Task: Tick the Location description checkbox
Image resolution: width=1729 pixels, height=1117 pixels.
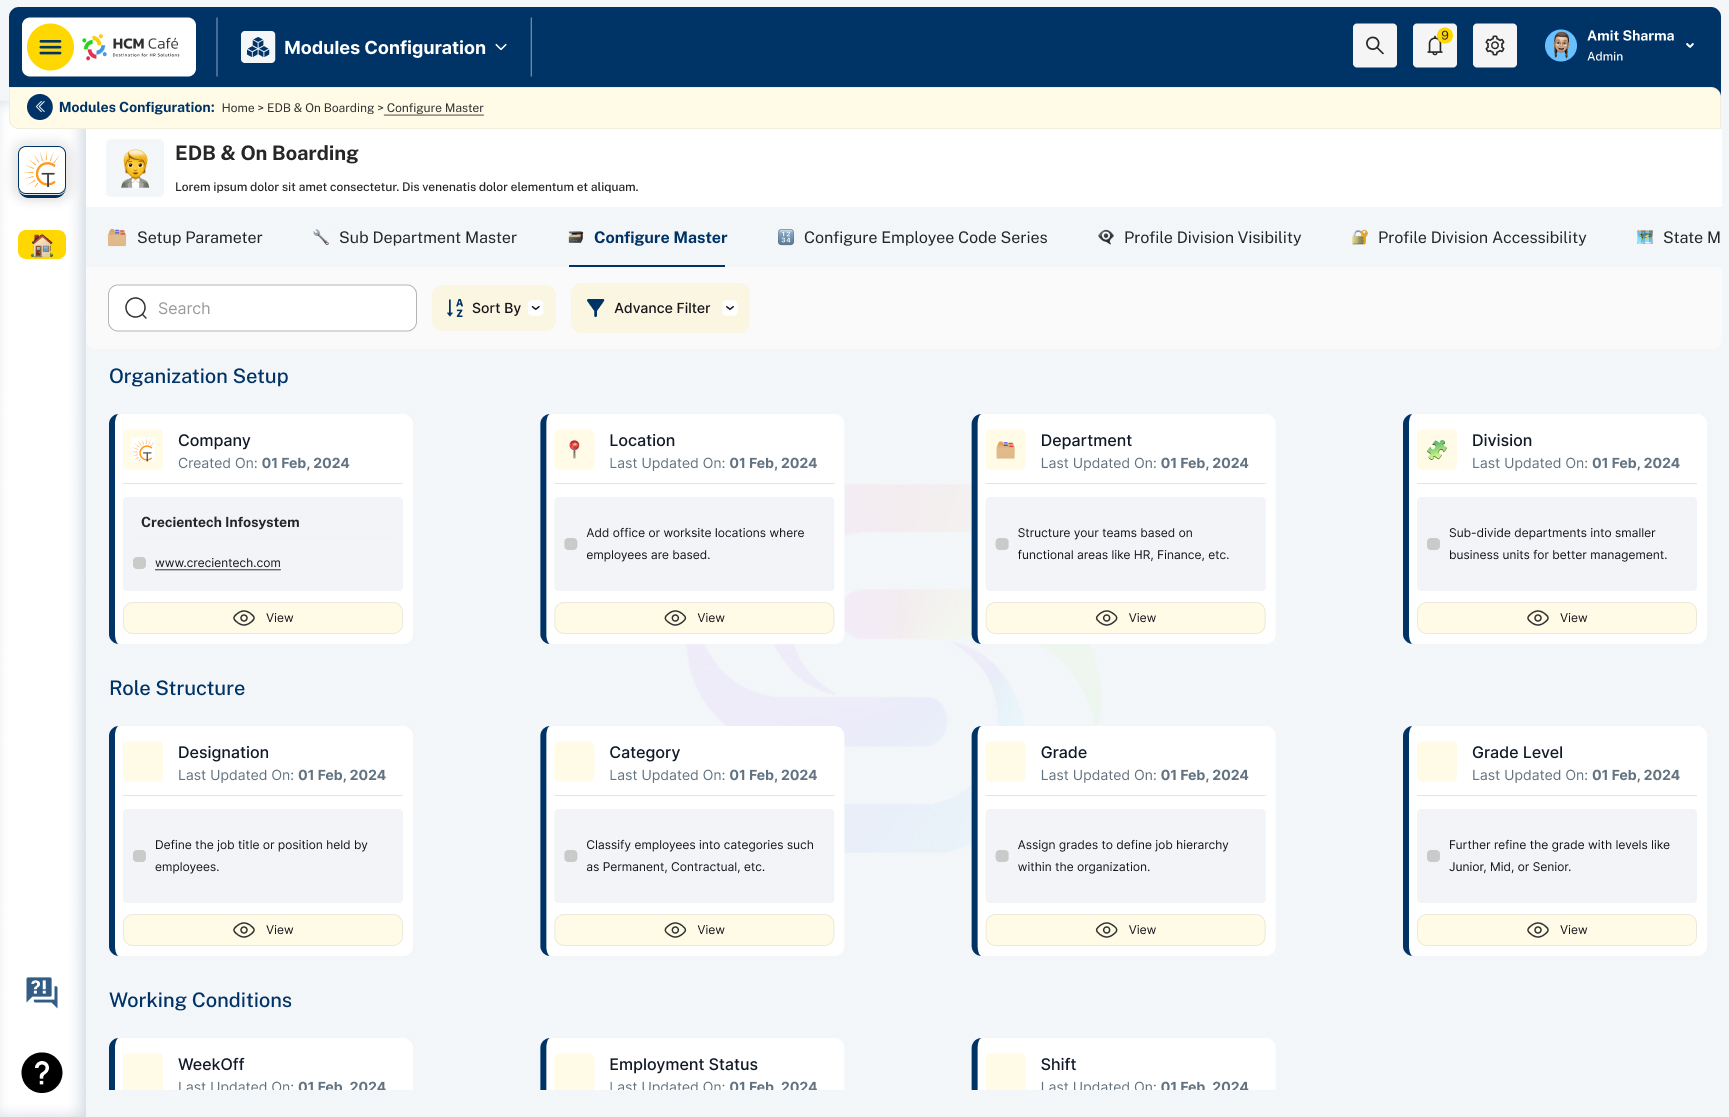Action: (571, 544)
